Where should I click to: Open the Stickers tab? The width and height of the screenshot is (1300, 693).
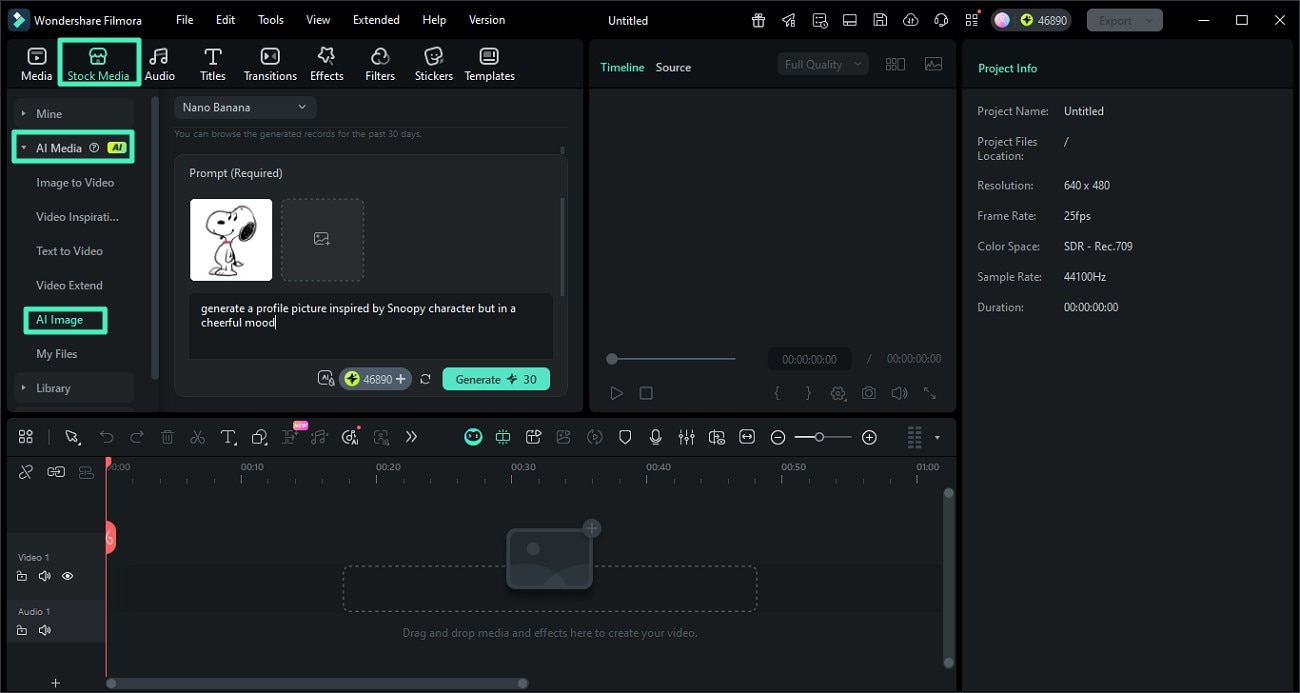pyautogui.click(x=434, y=64)
